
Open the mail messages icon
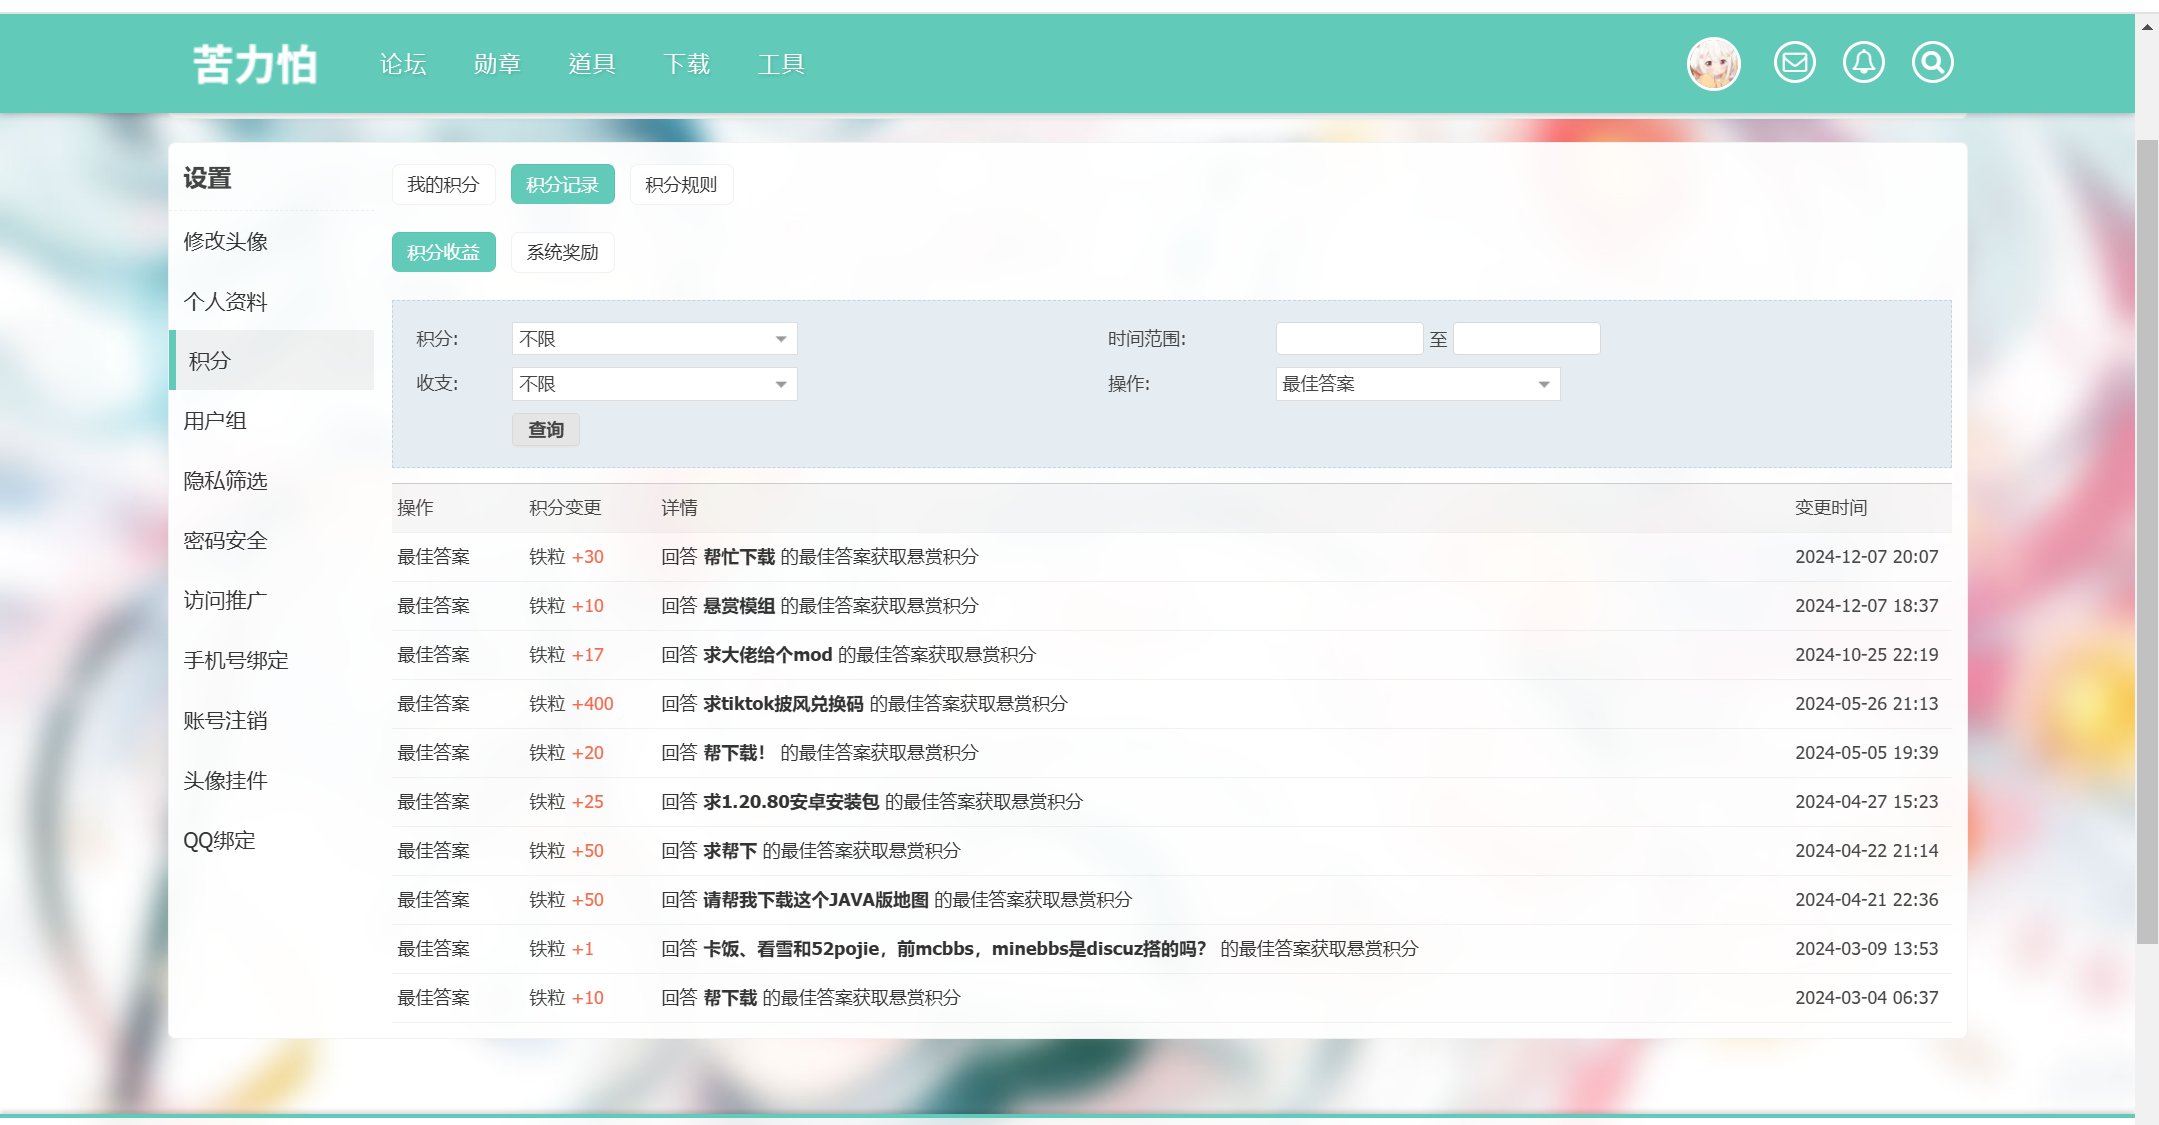pos(1794,62)
